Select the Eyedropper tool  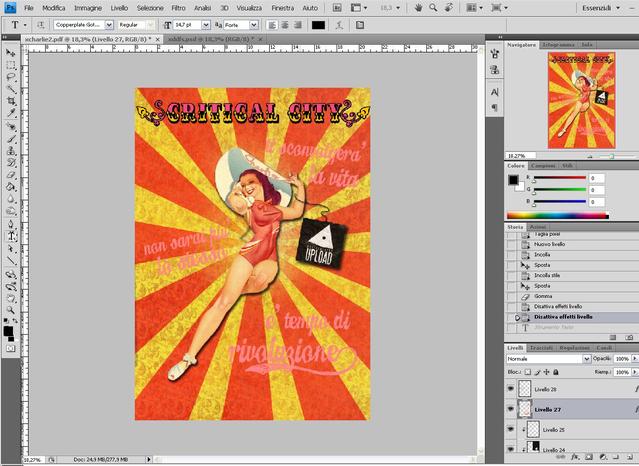coord(11,113)
